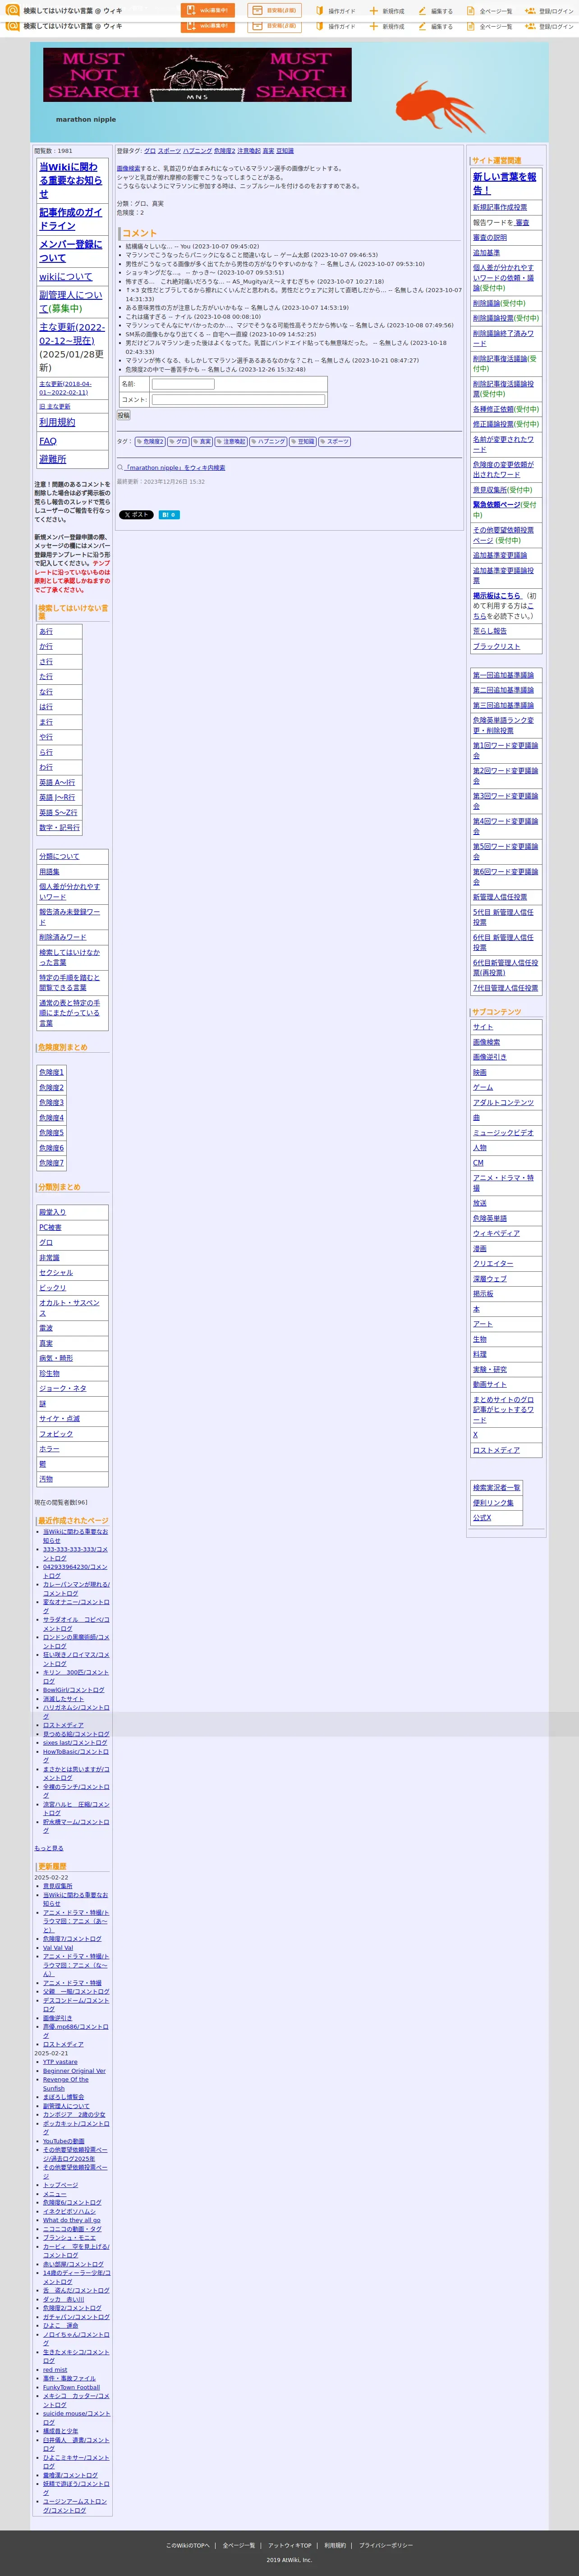Open the か行 index link
Image resolution: width=579 pixels, height=2576 pixels.
pyautogui.click(x=46, y=646)
